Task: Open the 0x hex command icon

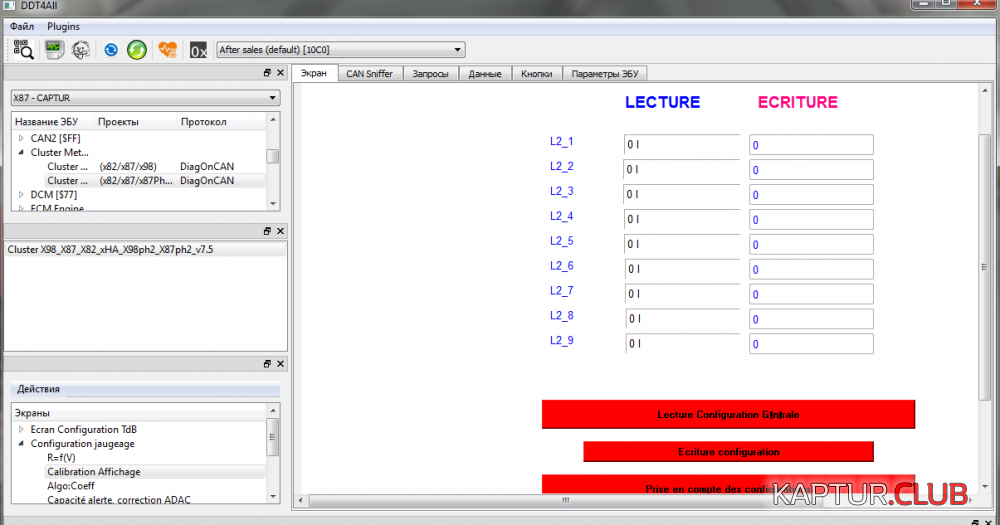Action: [x=198, y=50]
